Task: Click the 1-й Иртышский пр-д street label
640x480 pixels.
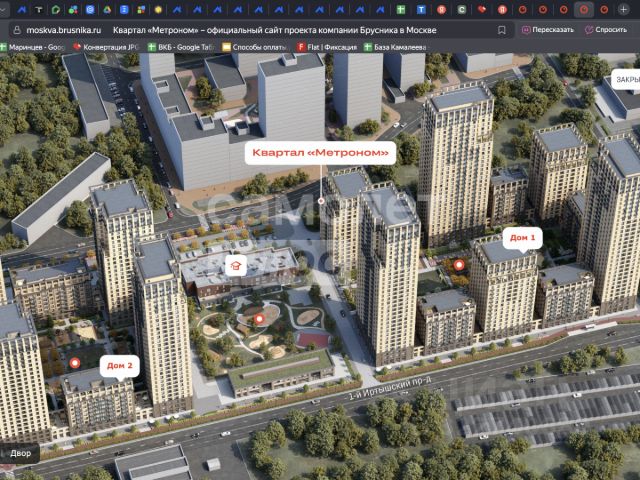Action: (x=390, y=387)
